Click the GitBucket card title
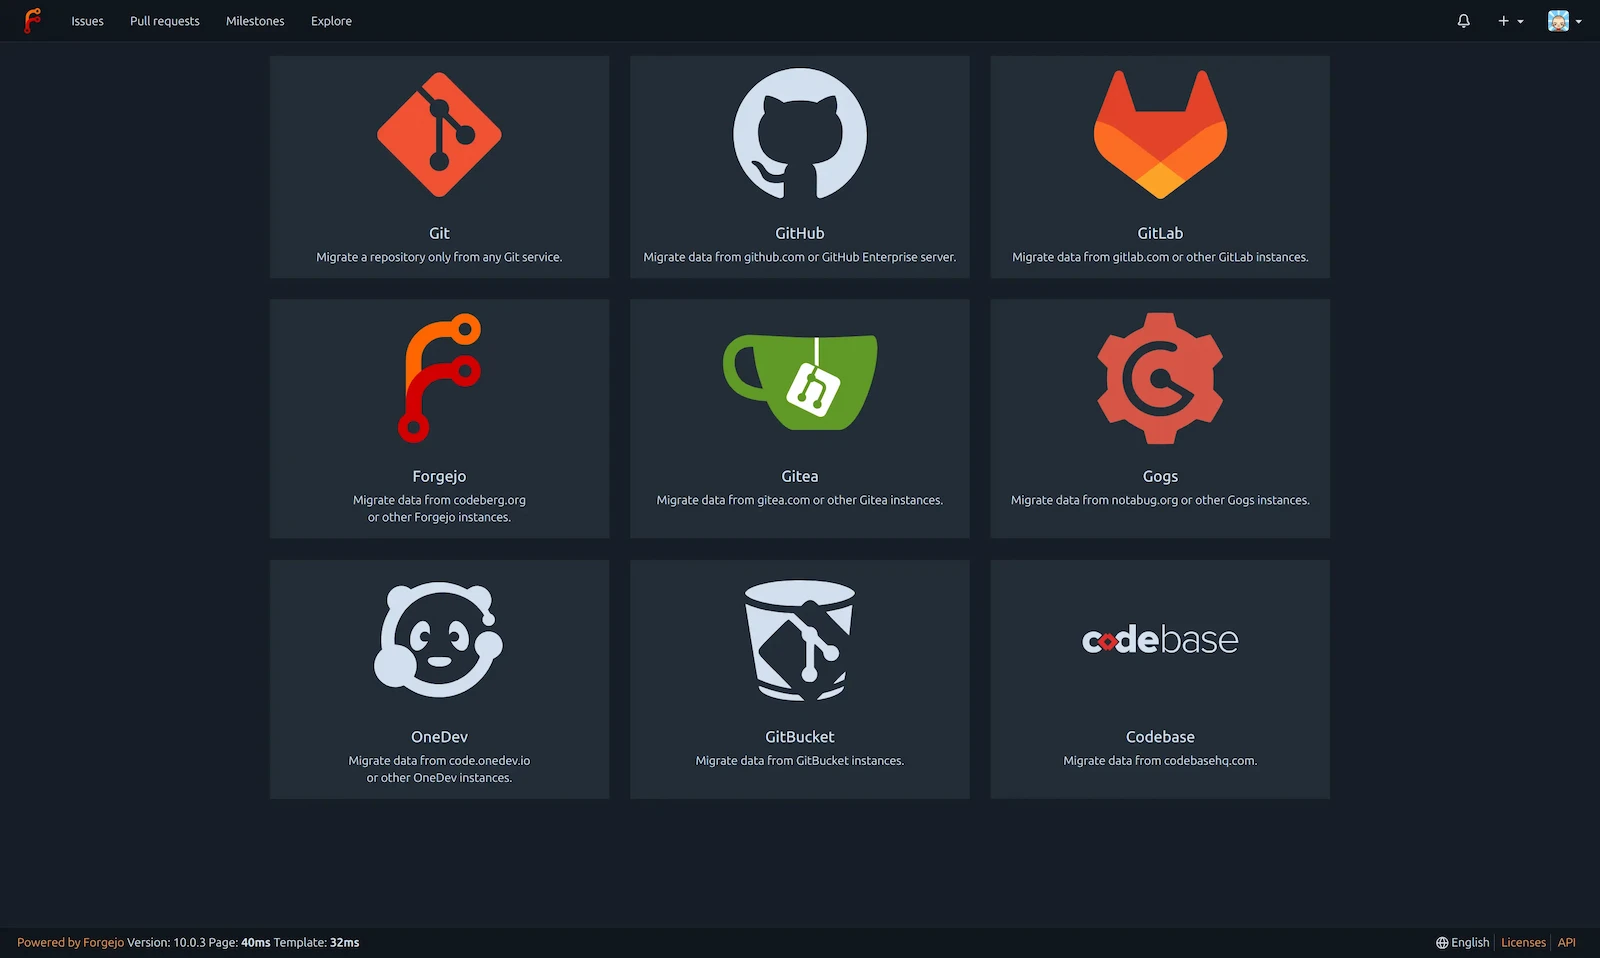Screen dimensions: 1600x958 [800, 737]
